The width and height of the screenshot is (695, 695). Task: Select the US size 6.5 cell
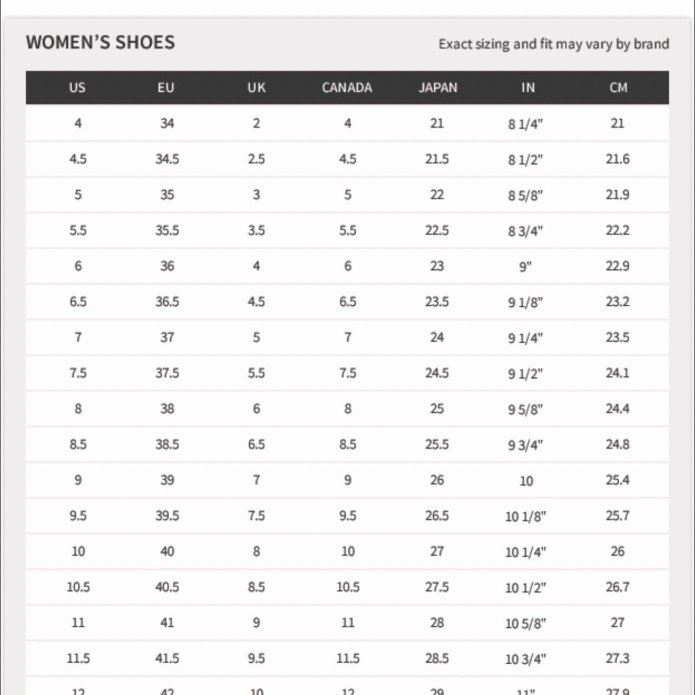[x=78, y=301]
